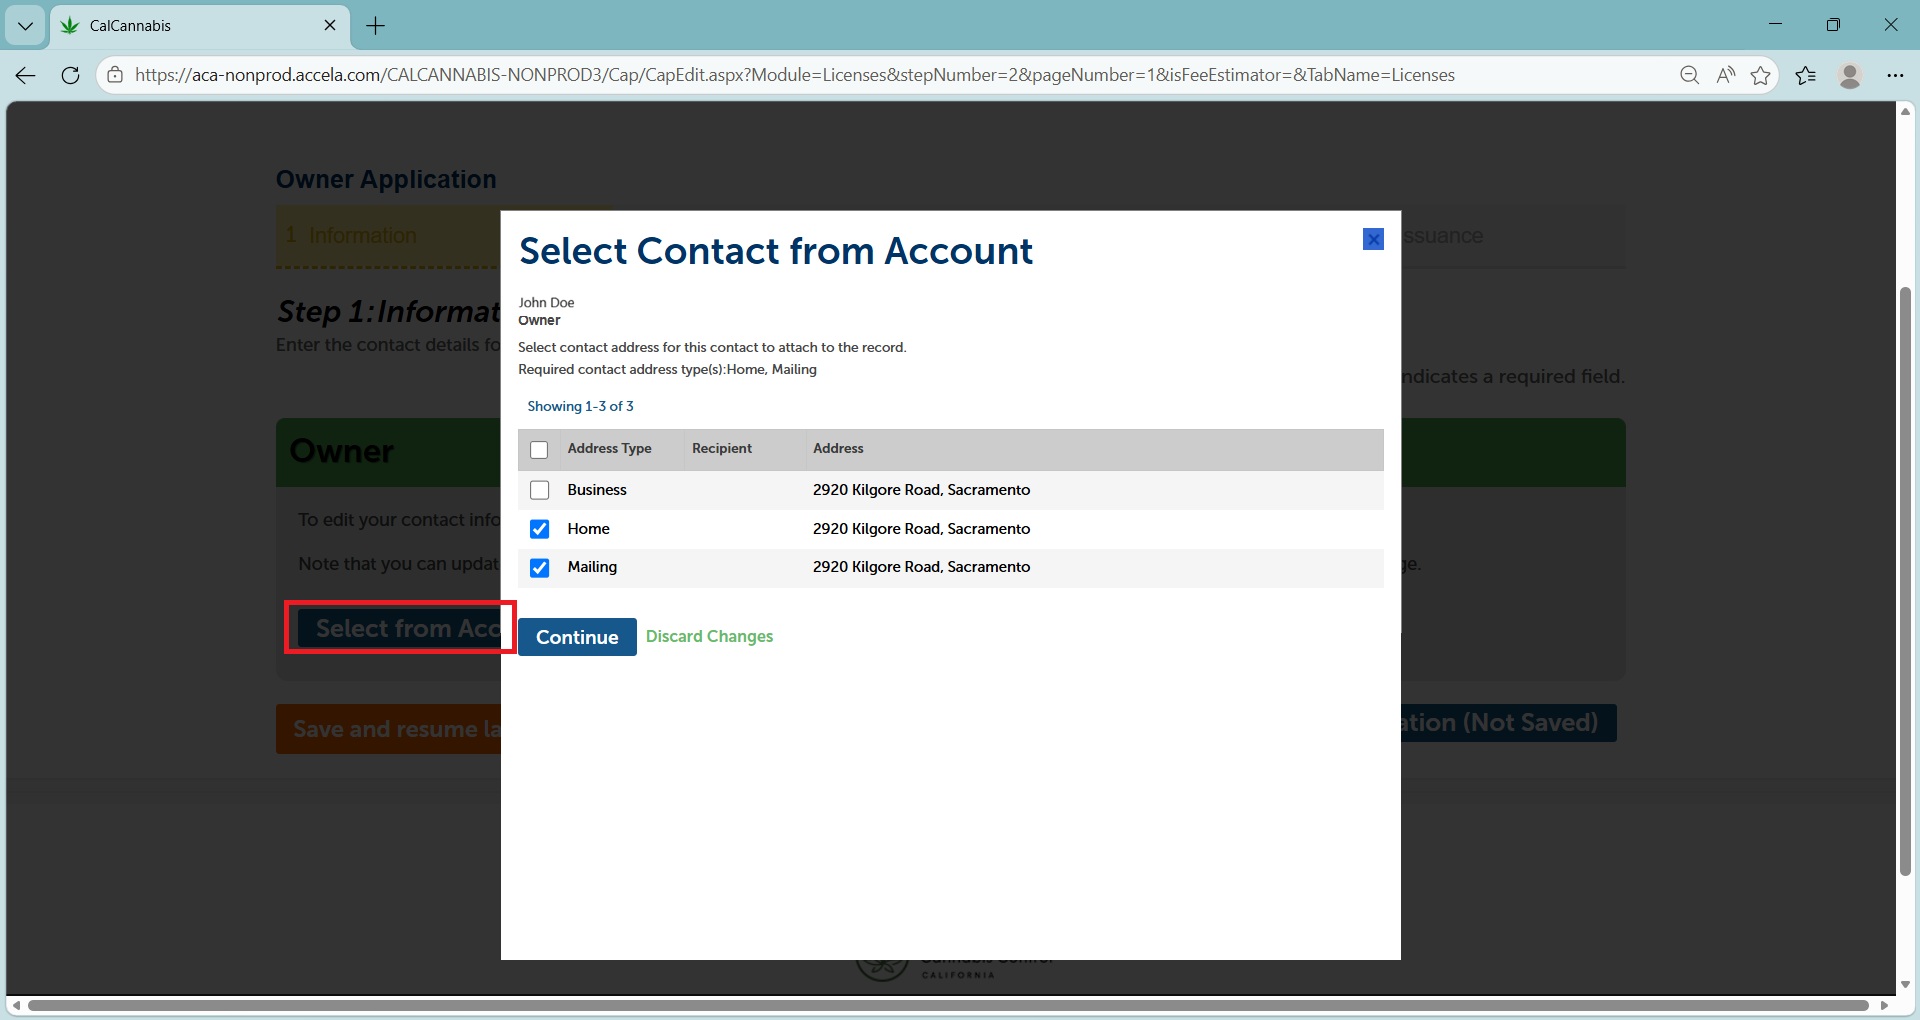Click the John Doe contact name
The height and width of the screenshot is (1020, 1920).
click(x=546, y=302)
